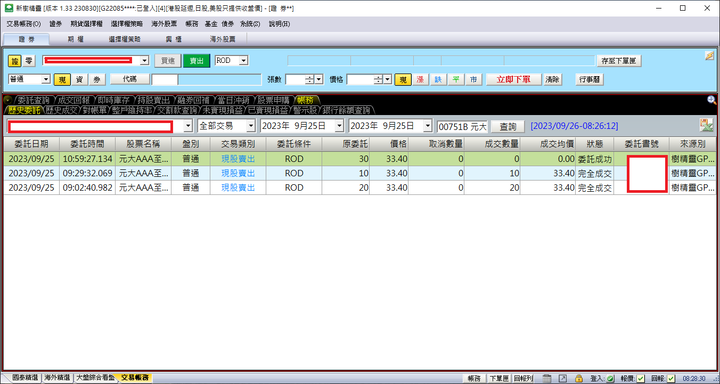Open the 全部交易 transaction filter dropdown
720x384 pixels.
click(x=251, y=126)
